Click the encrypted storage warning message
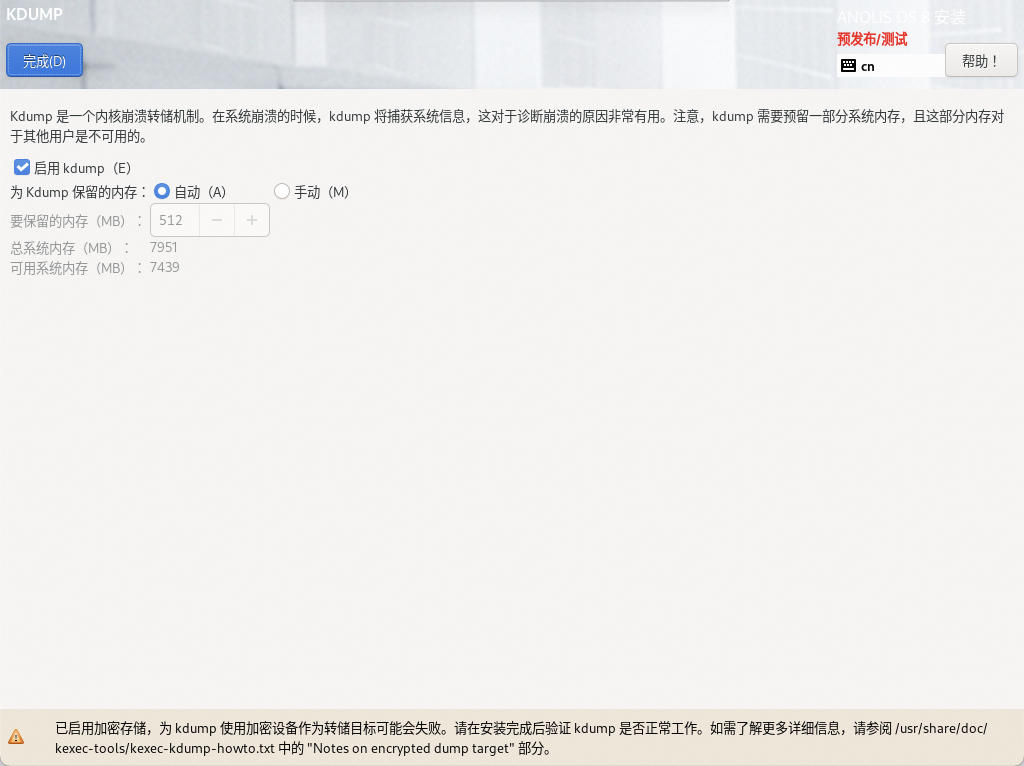1024x766 pixels. (520, 737)
